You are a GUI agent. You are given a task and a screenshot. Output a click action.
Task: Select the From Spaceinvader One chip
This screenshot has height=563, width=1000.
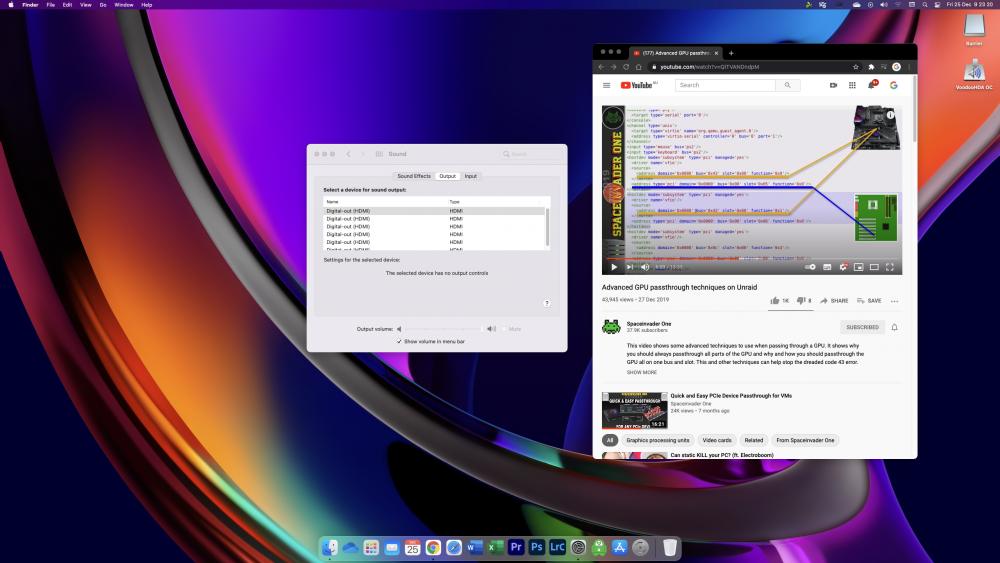coord(805,440)
